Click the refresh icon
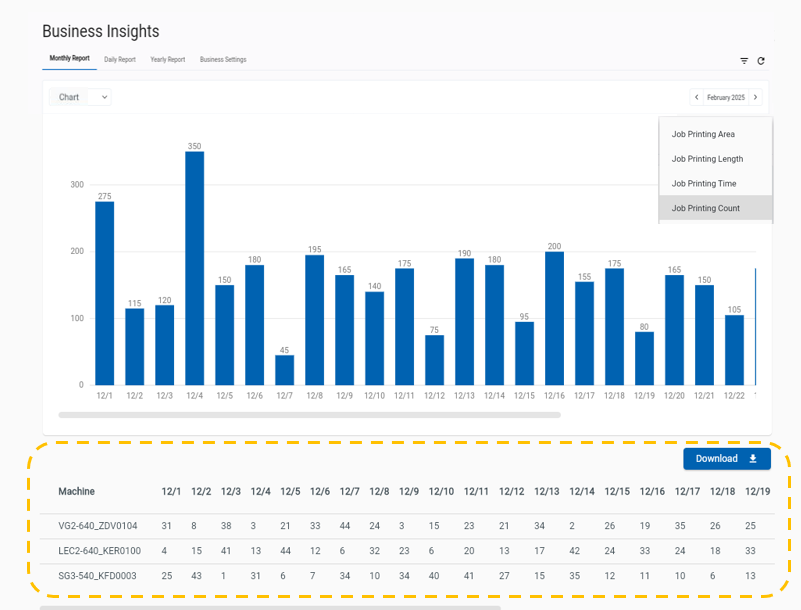801x610 pixels. pyautogui.click(x=761, y=61)
